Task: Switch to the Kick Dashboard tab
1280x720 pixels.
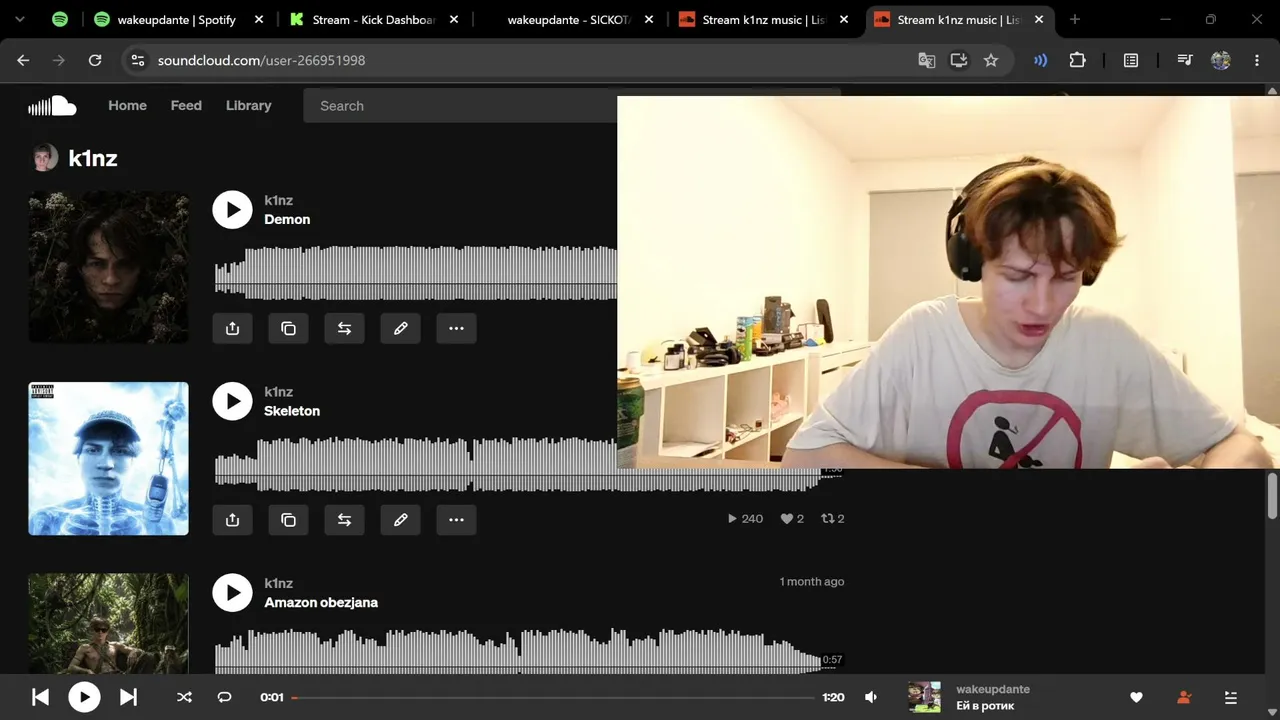Action: point(375,20)
